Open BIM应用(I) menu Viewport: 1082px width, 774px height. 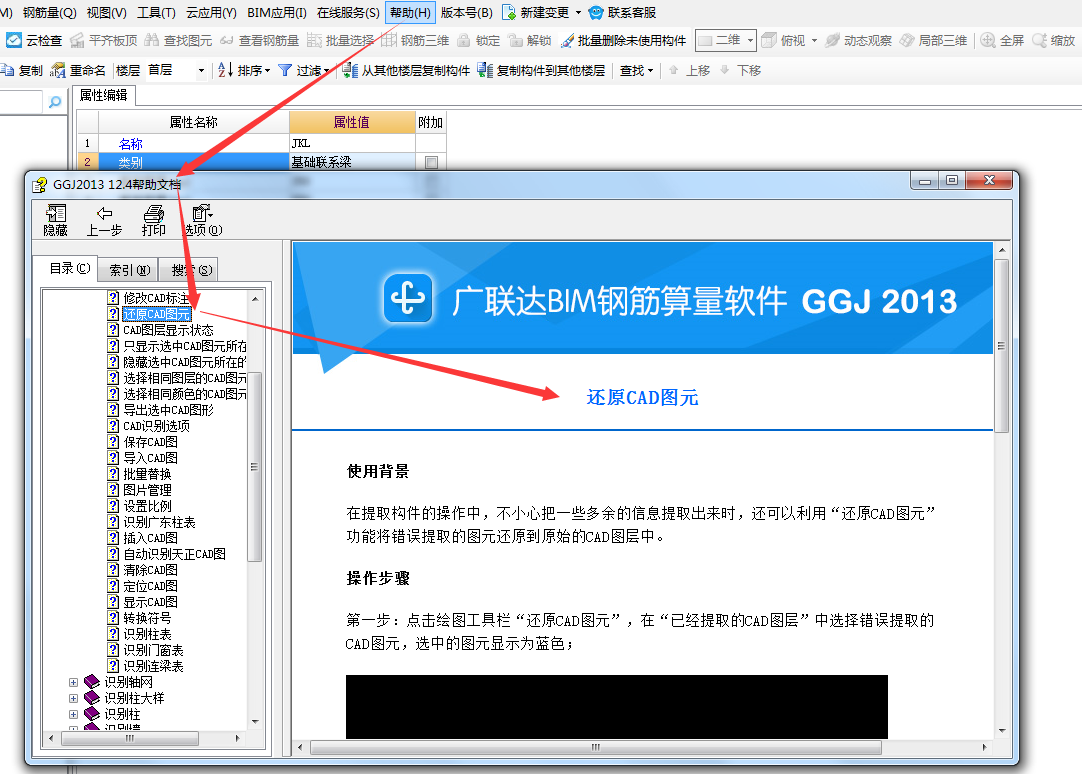coord(277,12)
